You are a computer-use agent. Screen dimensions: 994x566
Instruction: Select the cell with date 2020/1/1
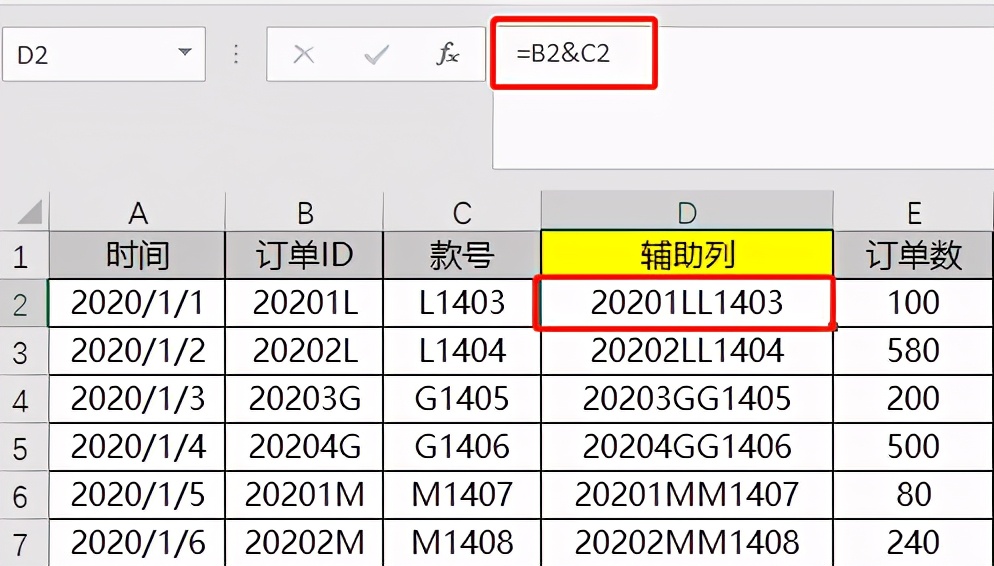click(138, 304)
